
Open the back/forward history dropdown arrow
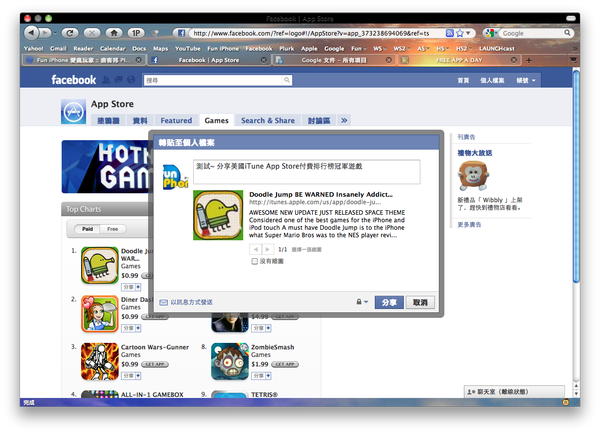point(55,33)
